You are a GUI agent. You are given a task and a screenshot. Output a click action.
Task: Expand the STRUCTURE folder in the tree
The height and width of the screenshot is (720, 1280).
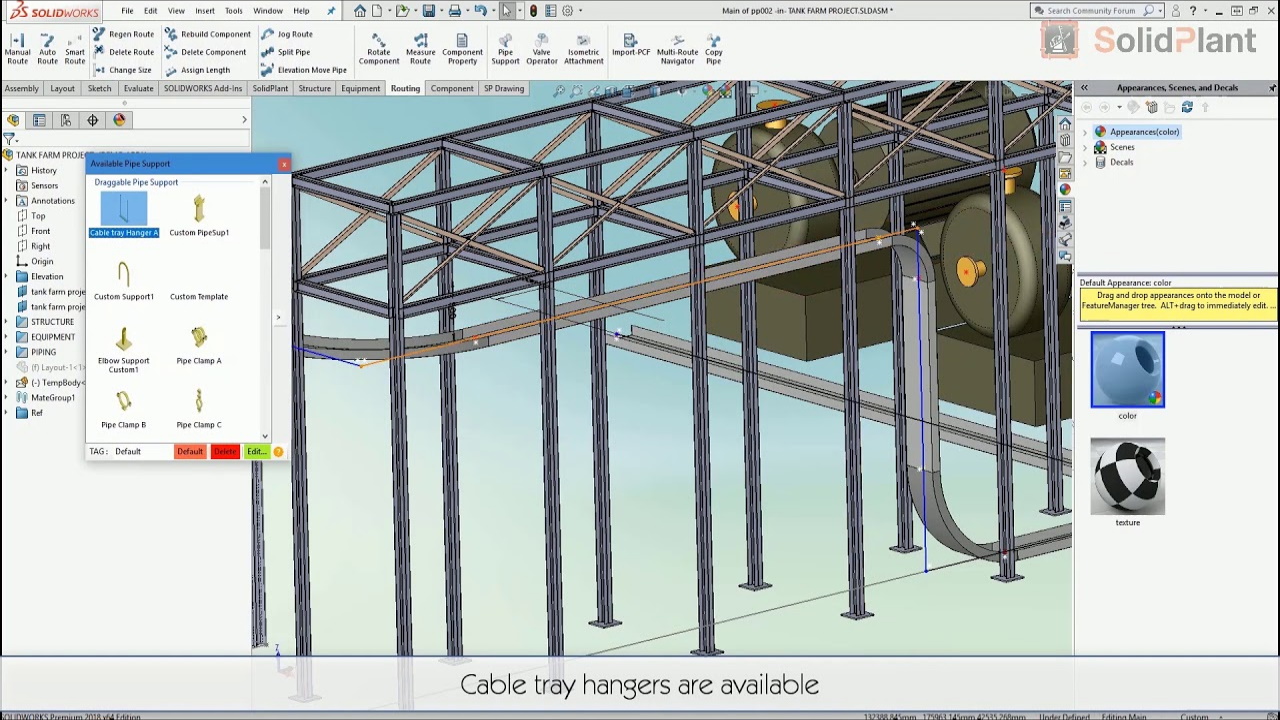point(7,322)
